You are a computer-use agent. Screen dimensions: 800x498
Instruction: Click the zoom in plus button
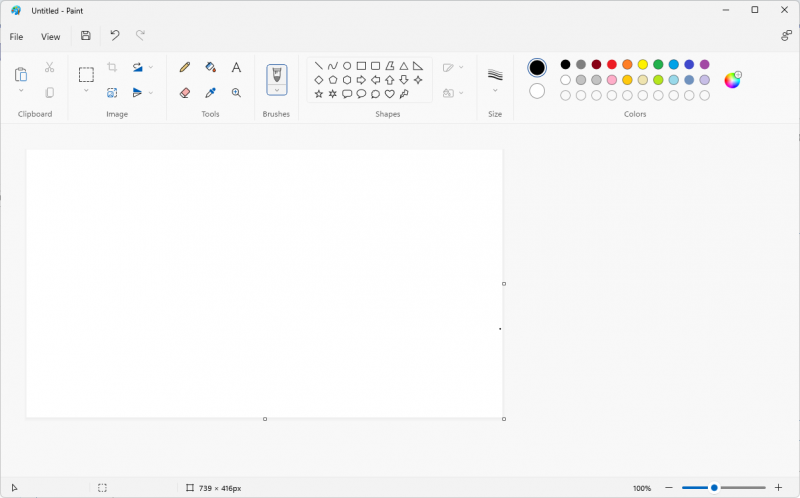(778, 488)
